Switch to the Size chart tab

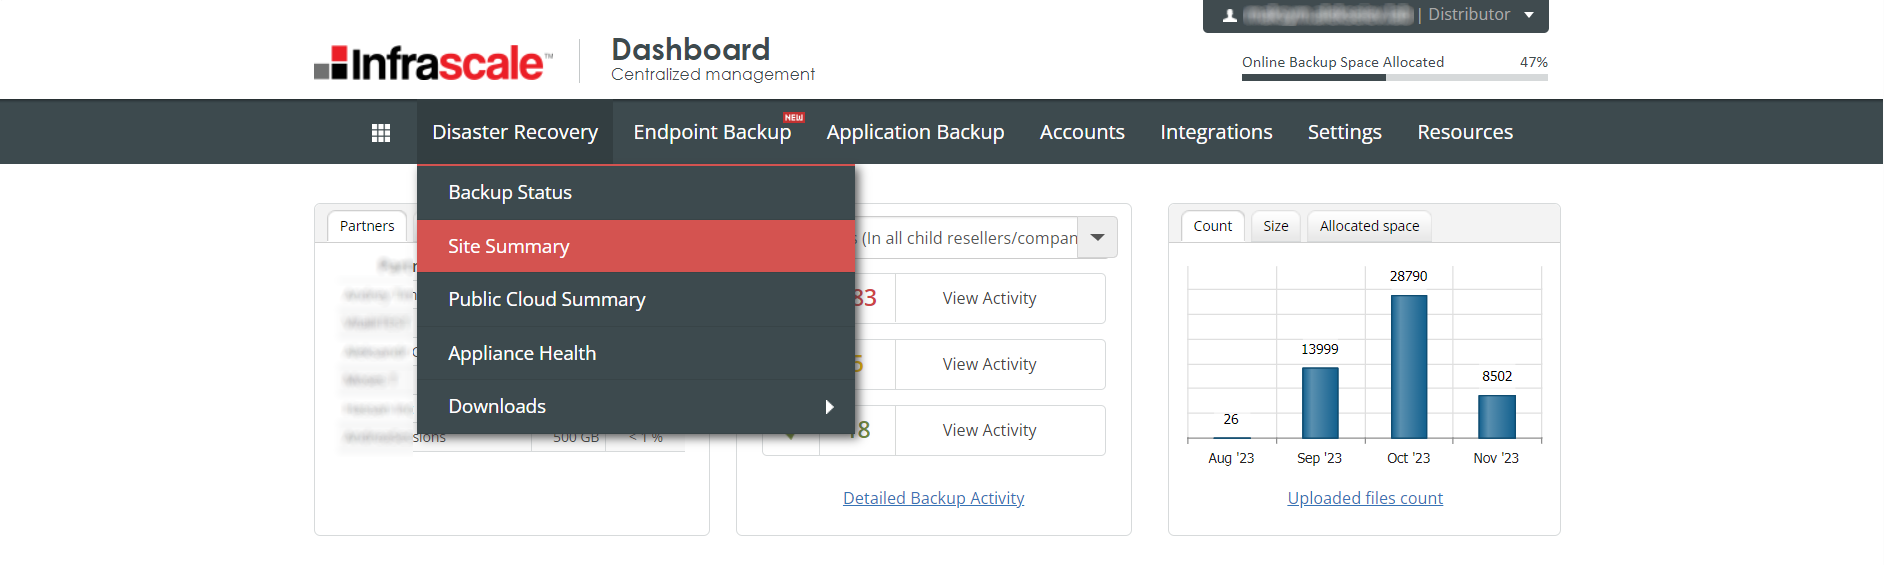point(1275,226)
